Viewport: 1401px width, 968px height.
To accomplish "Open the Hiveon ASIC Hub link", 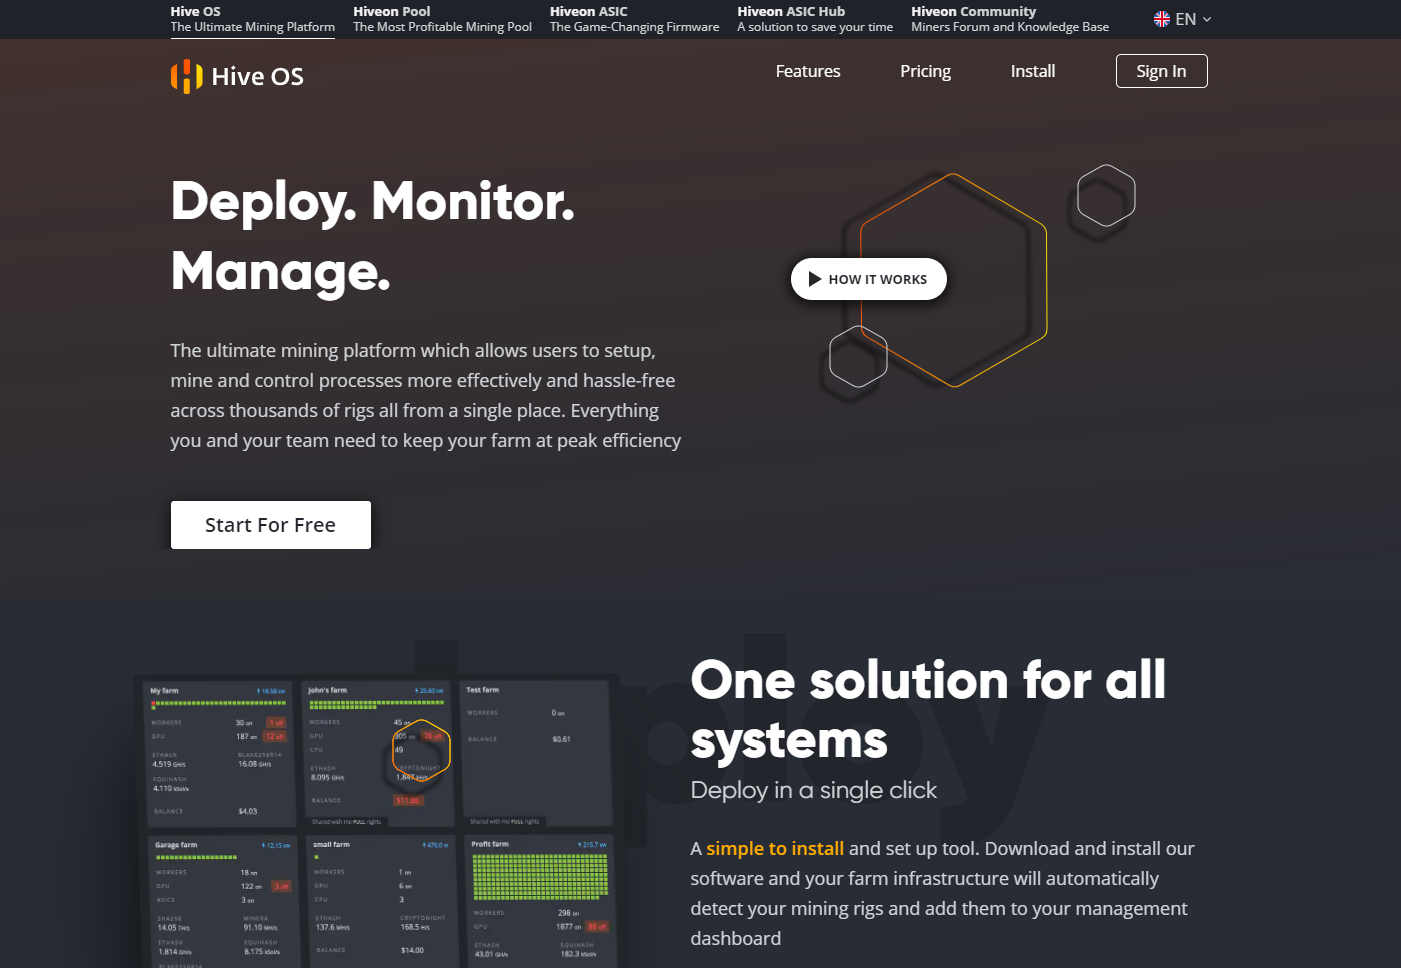I will tap(815, 19).
